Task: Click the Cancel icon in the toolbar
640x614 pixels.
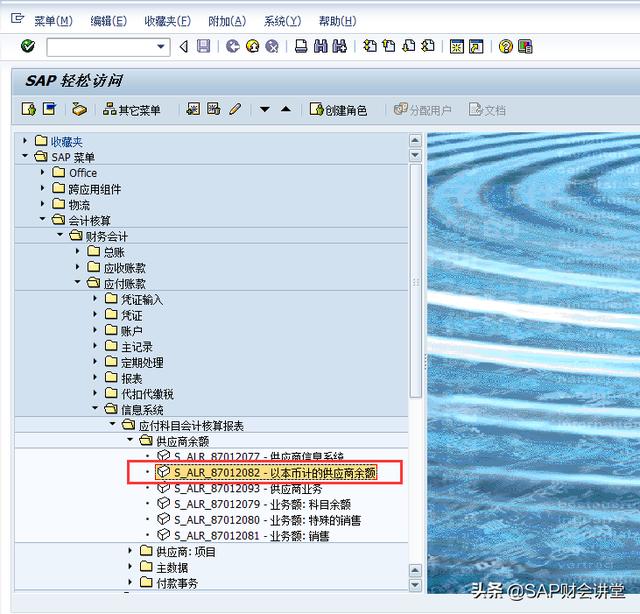Action: click(272, 46)
